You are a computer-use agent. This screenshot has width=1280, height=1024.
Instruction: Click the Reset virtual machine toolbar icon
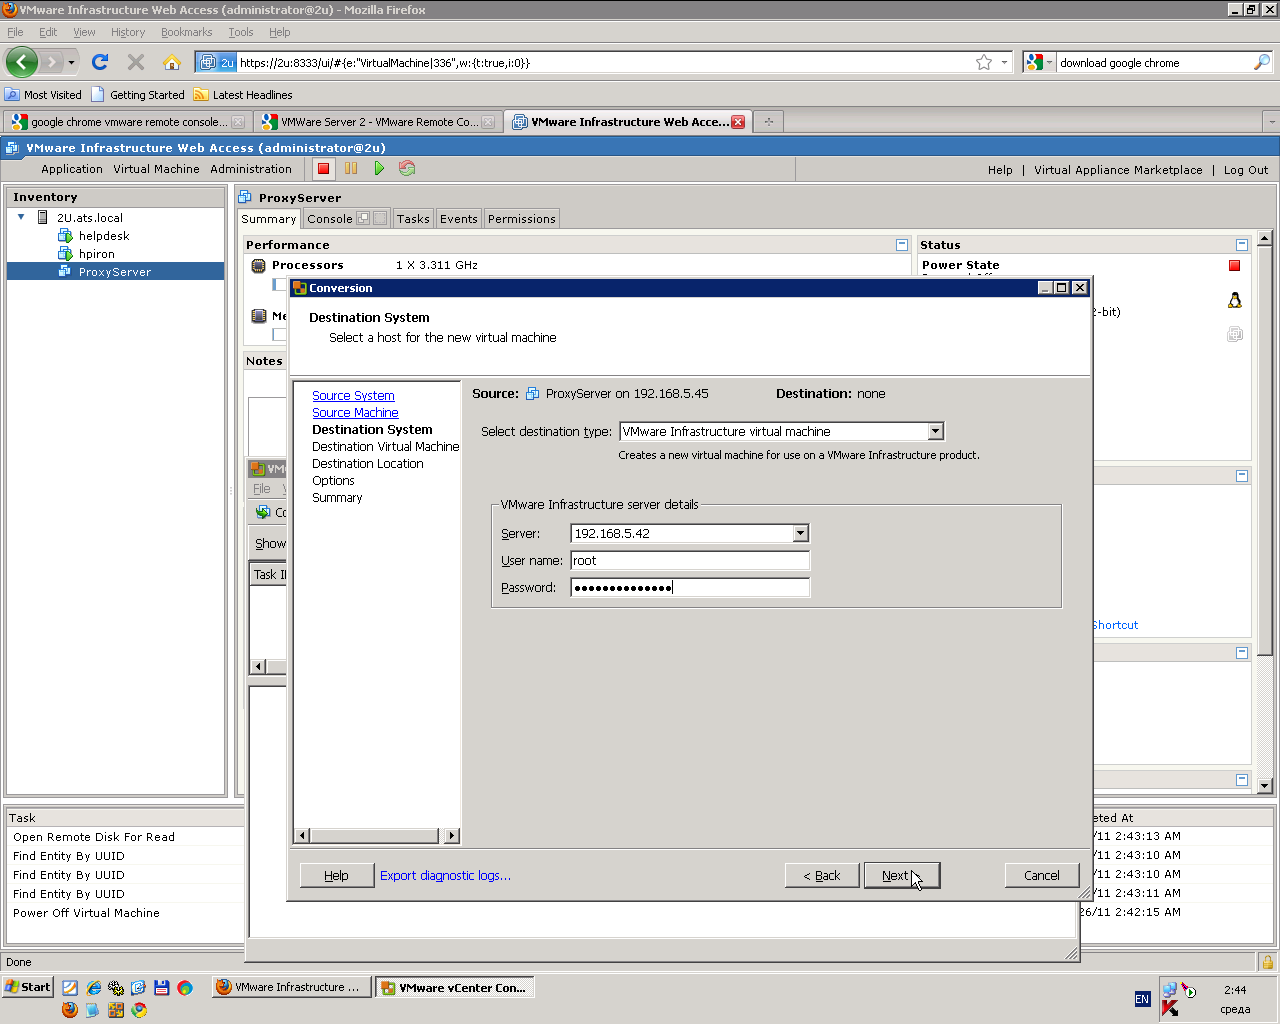[x=407, y=168]
